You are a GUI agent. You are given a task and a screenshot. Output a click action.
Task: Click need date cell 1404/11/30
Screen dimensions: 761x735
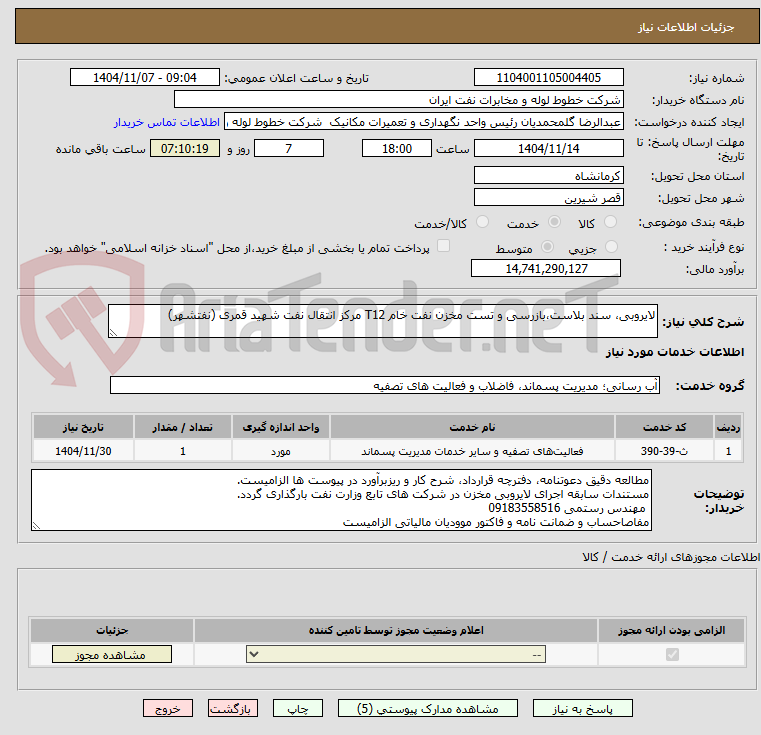pos(83,451)
